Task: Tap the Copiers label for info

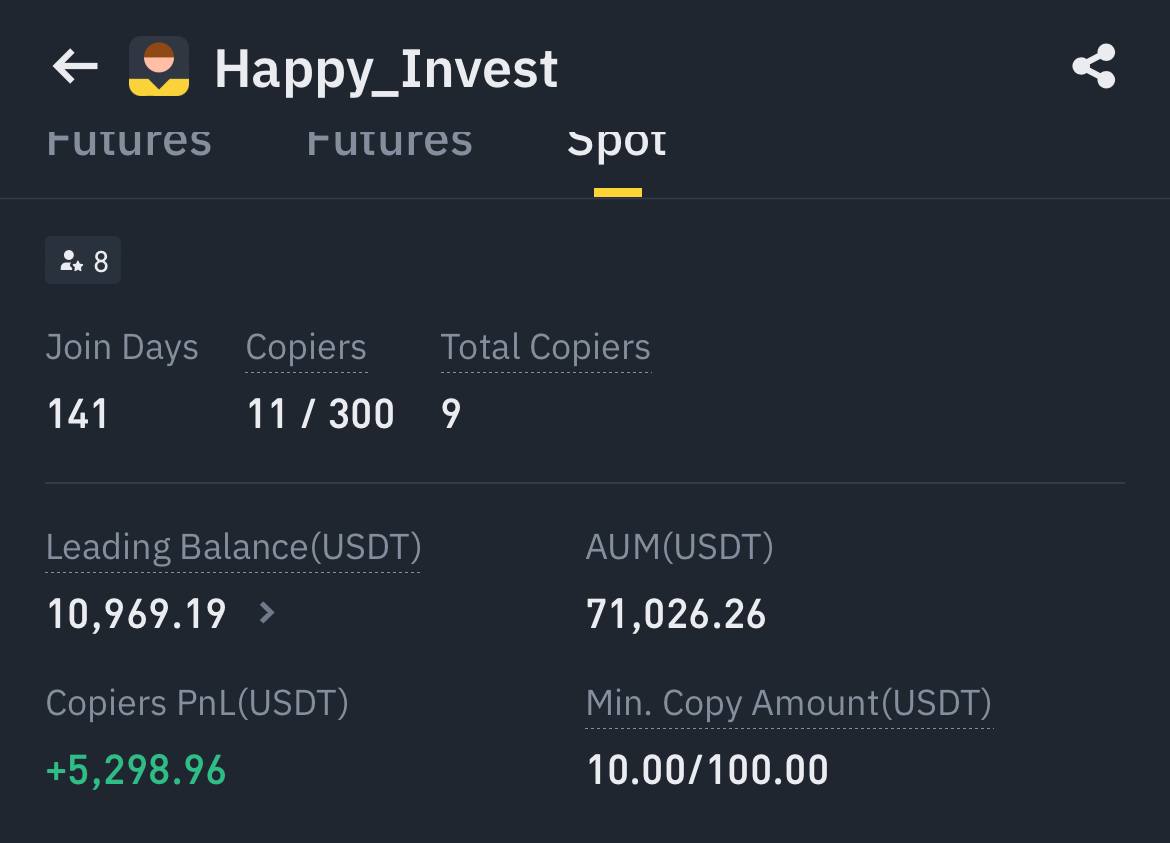Action: point(306,348)
